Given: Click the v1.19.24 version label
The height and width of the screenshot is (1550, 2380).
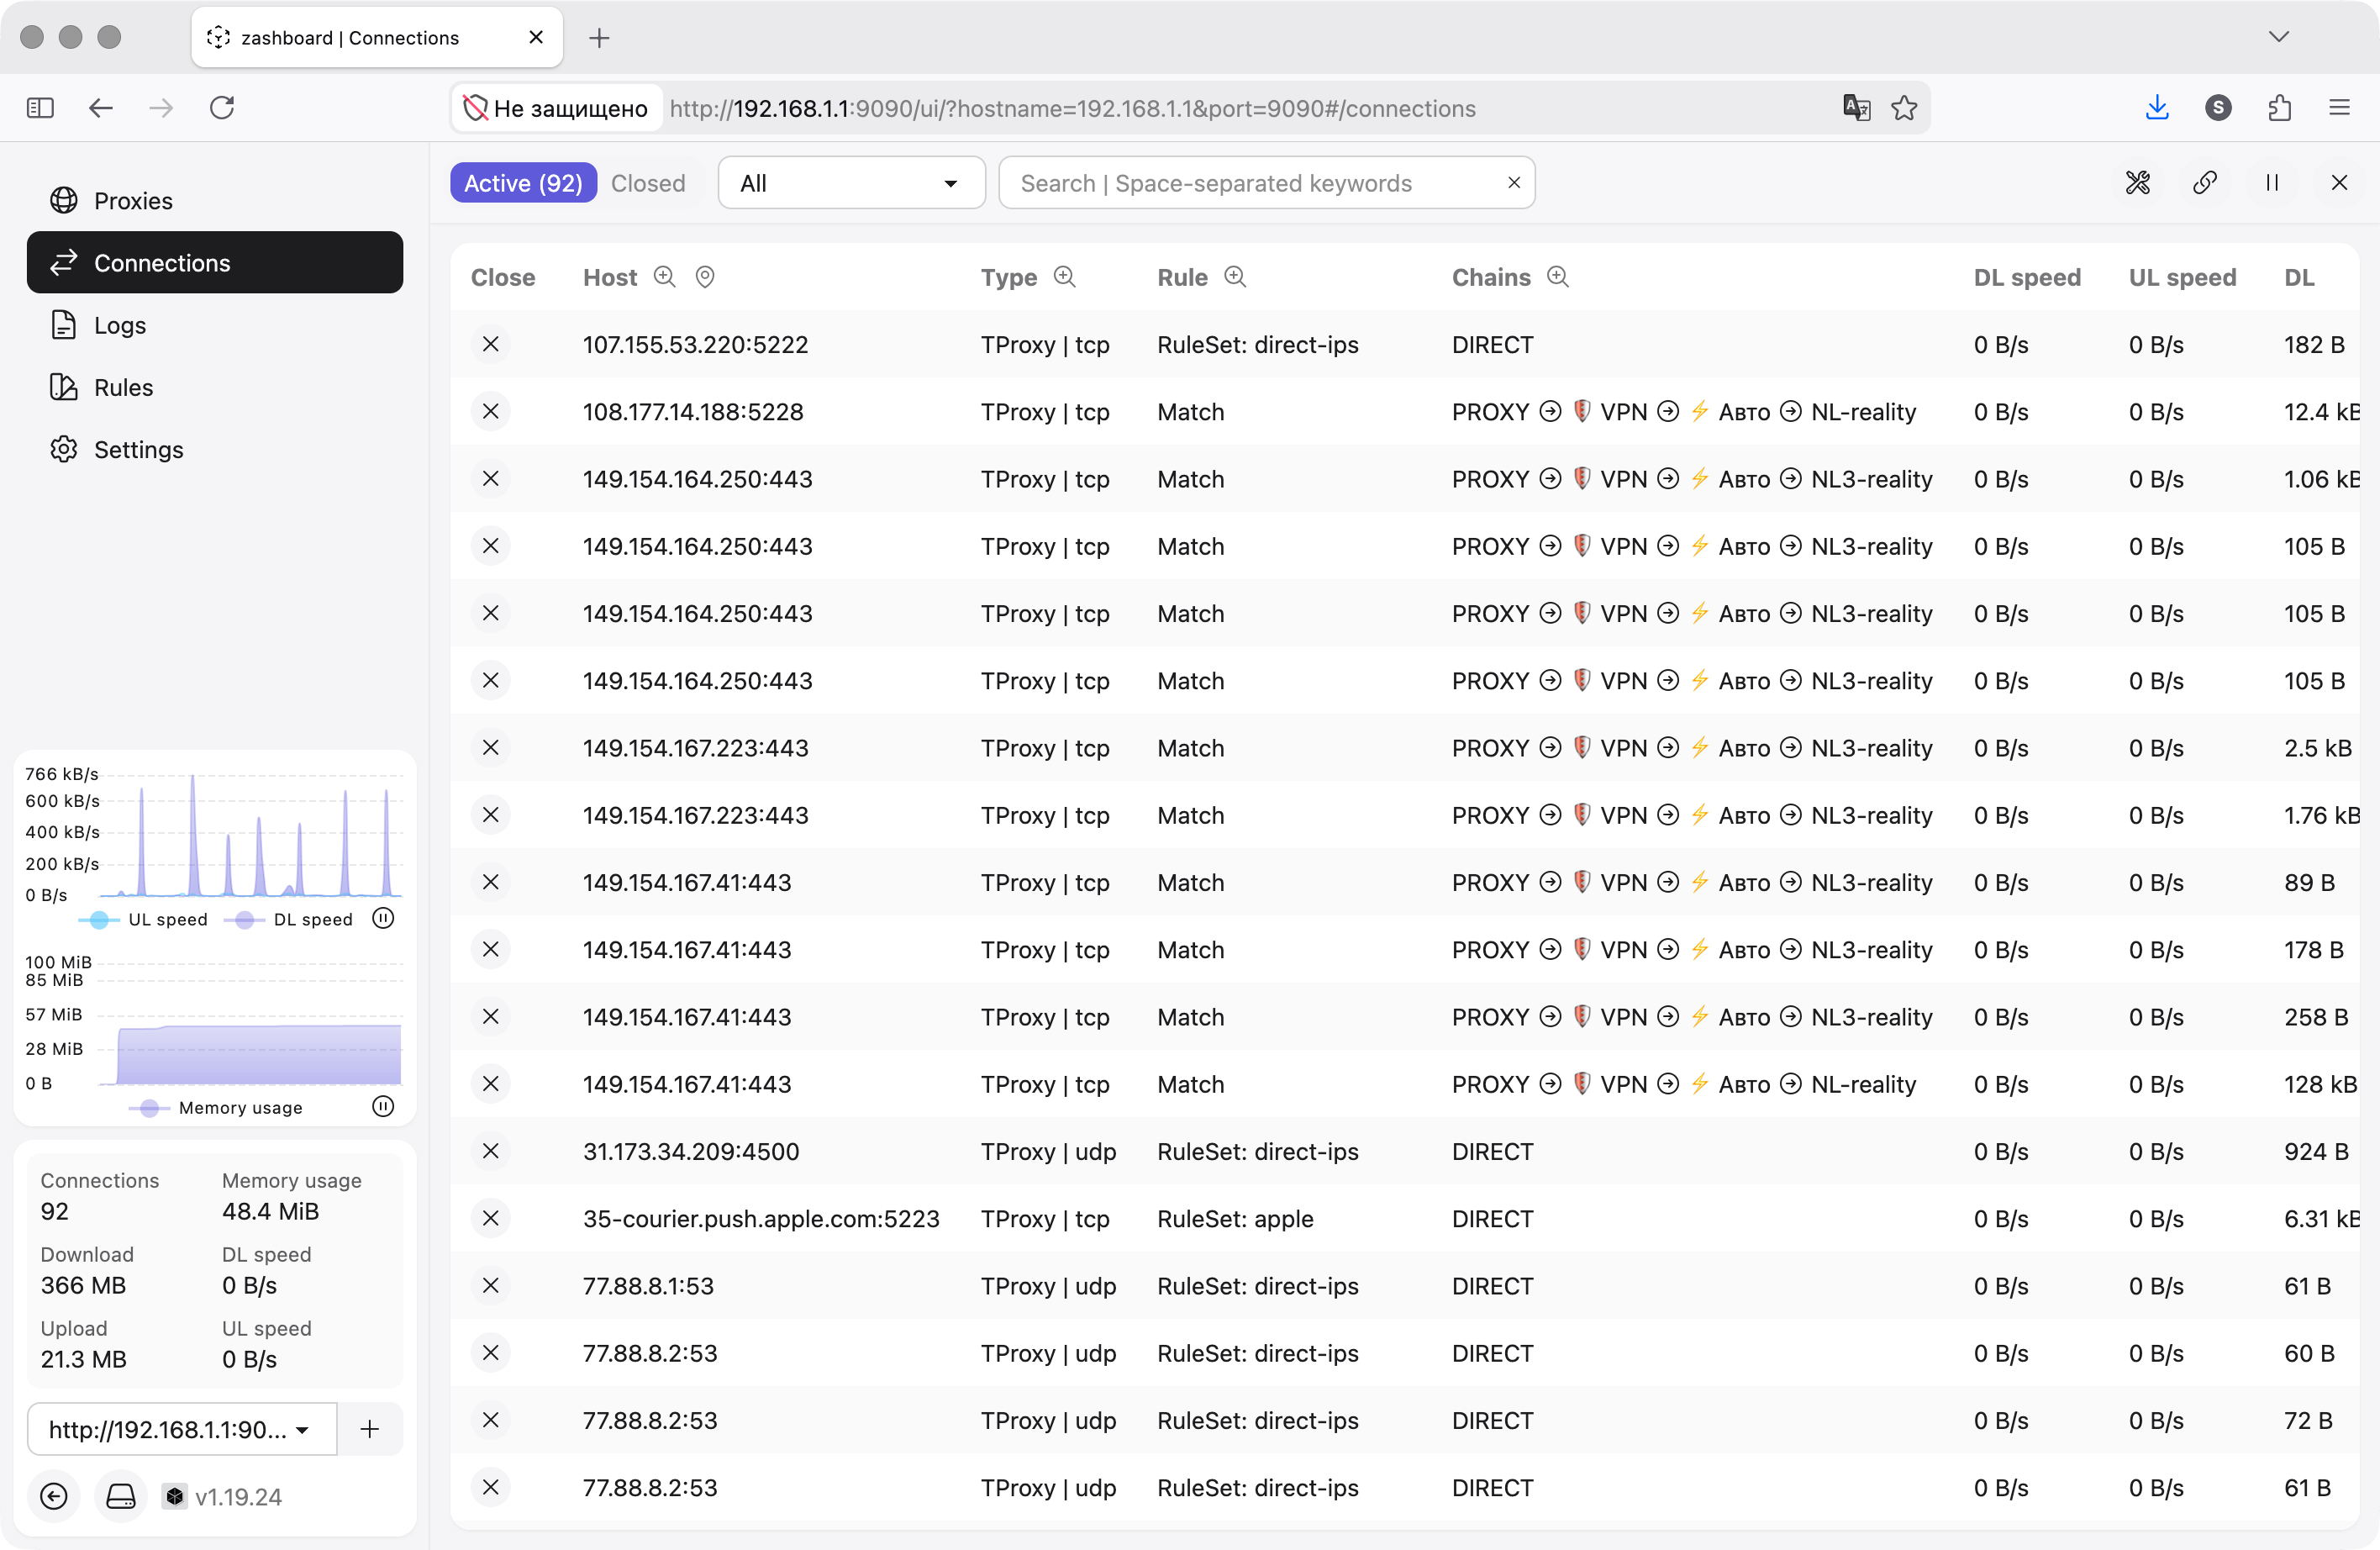Looking at the screenshot, I should pyautogui.click(x=238, y=1497).
